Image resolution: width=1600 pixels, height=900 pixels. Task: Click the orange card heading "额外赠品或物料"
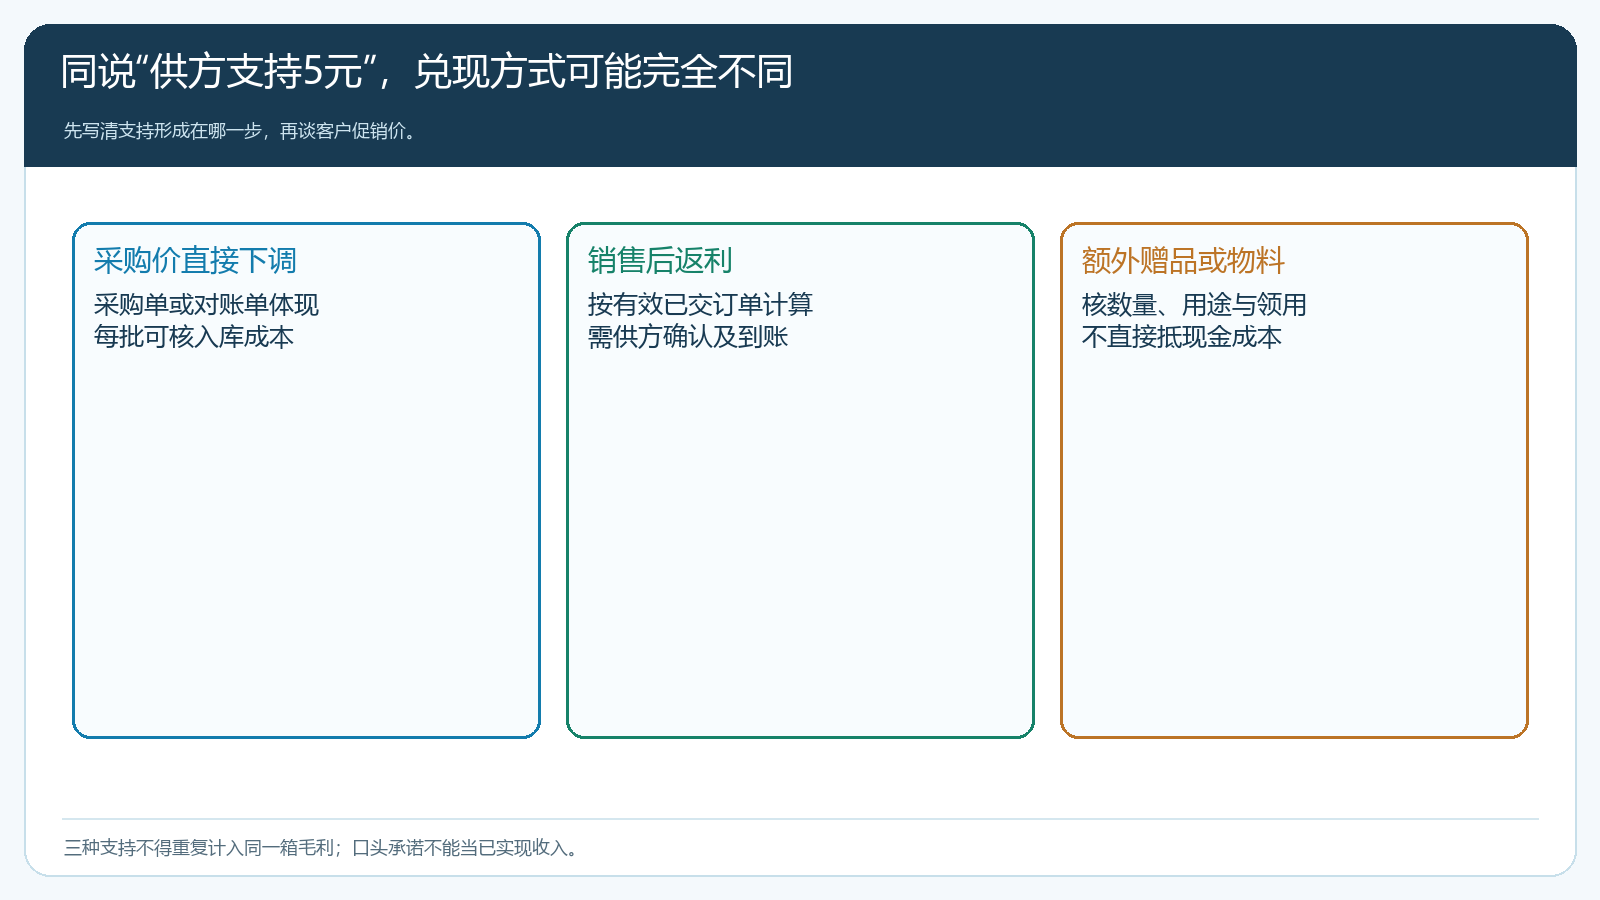[x=1183, y=260]
